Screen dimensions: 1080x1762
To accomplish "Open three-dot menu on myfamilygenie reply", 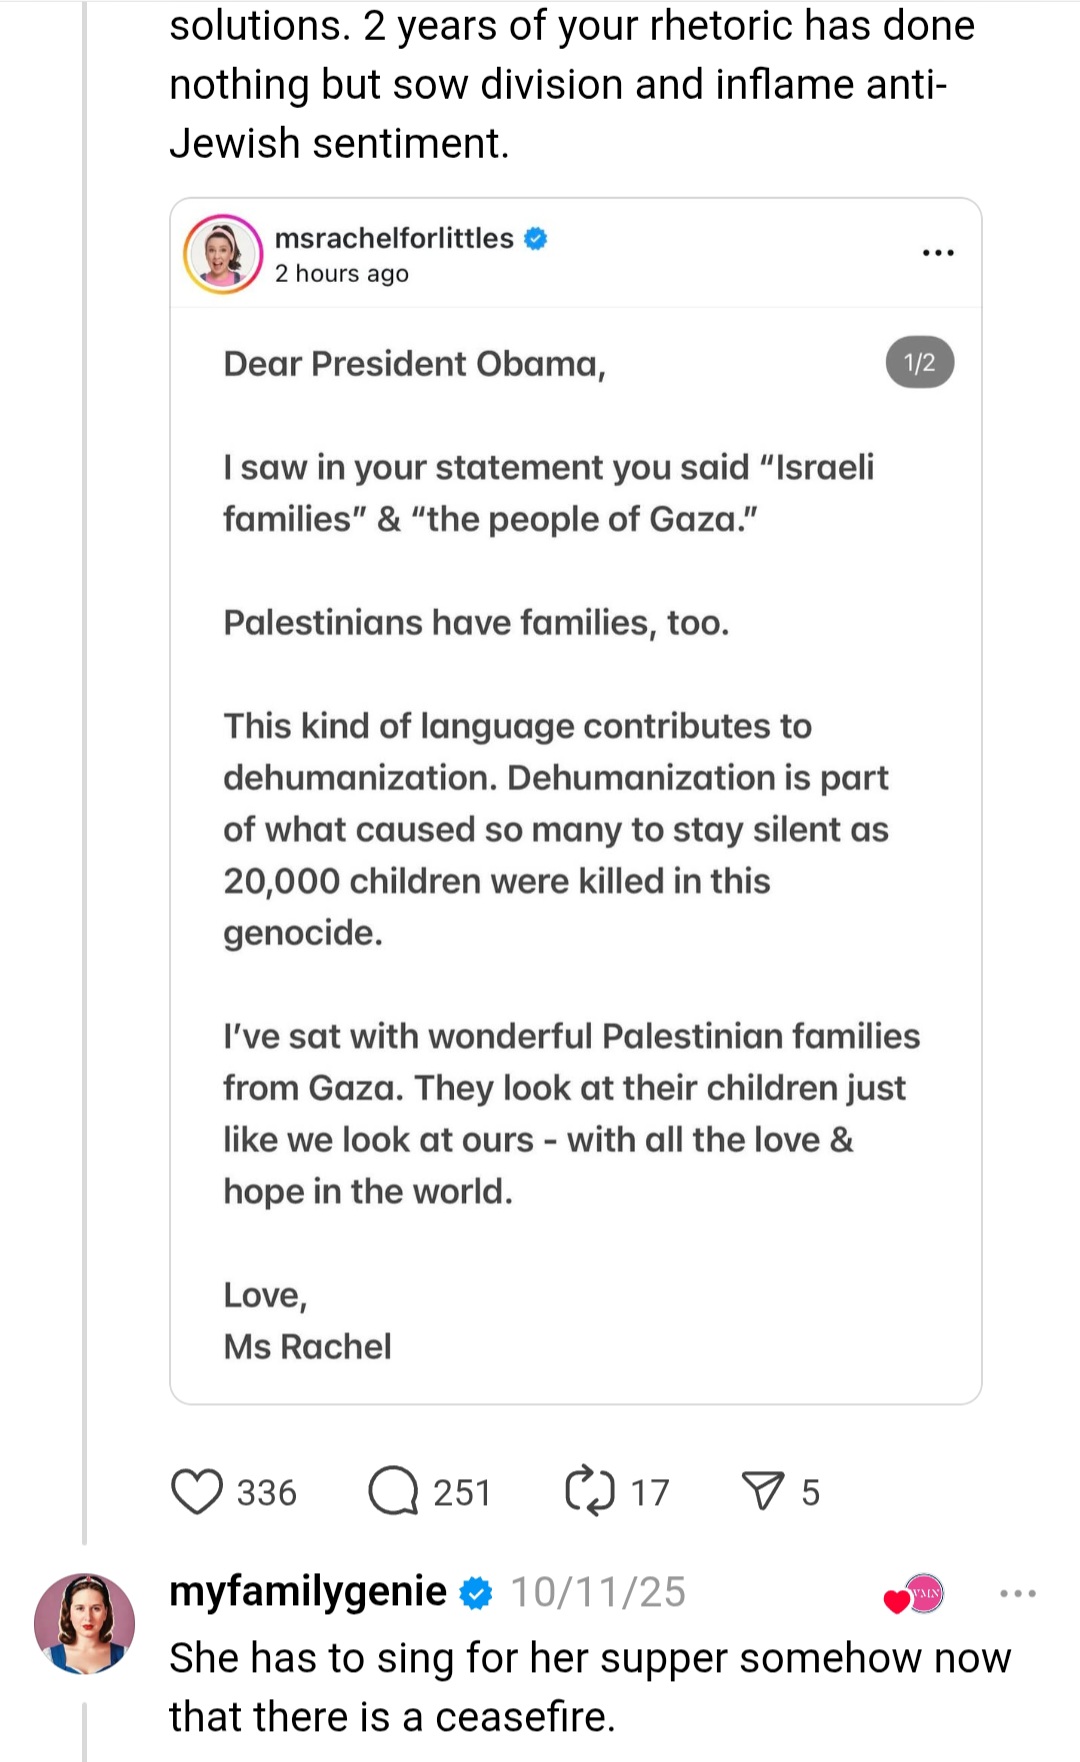I will click(1018, 1593).
